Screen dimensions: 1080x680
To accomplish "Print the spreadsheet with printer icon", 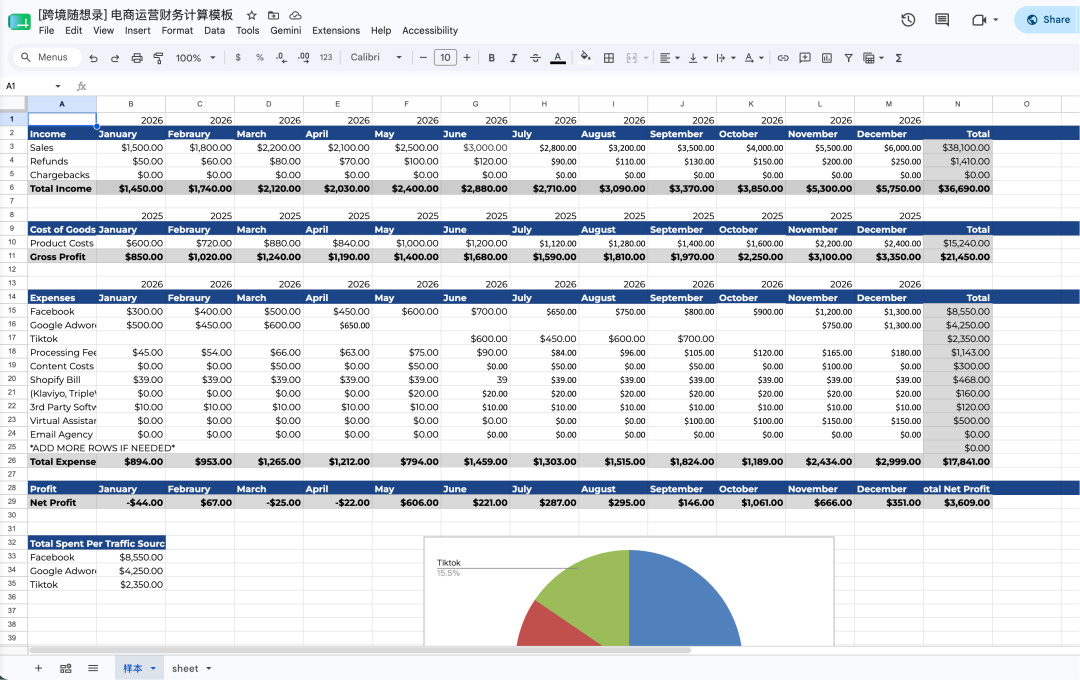I will pyautogui.click(x=137, y=58).
